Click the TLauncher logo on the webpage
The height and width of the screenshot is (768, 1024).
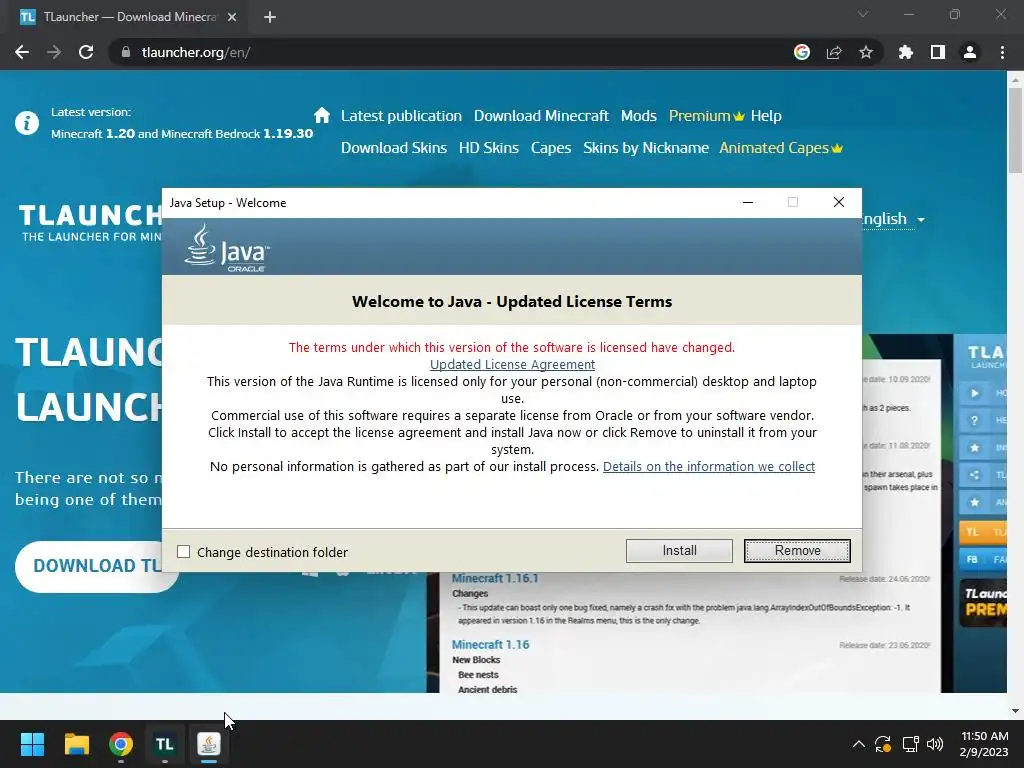(x=90, y=223)
